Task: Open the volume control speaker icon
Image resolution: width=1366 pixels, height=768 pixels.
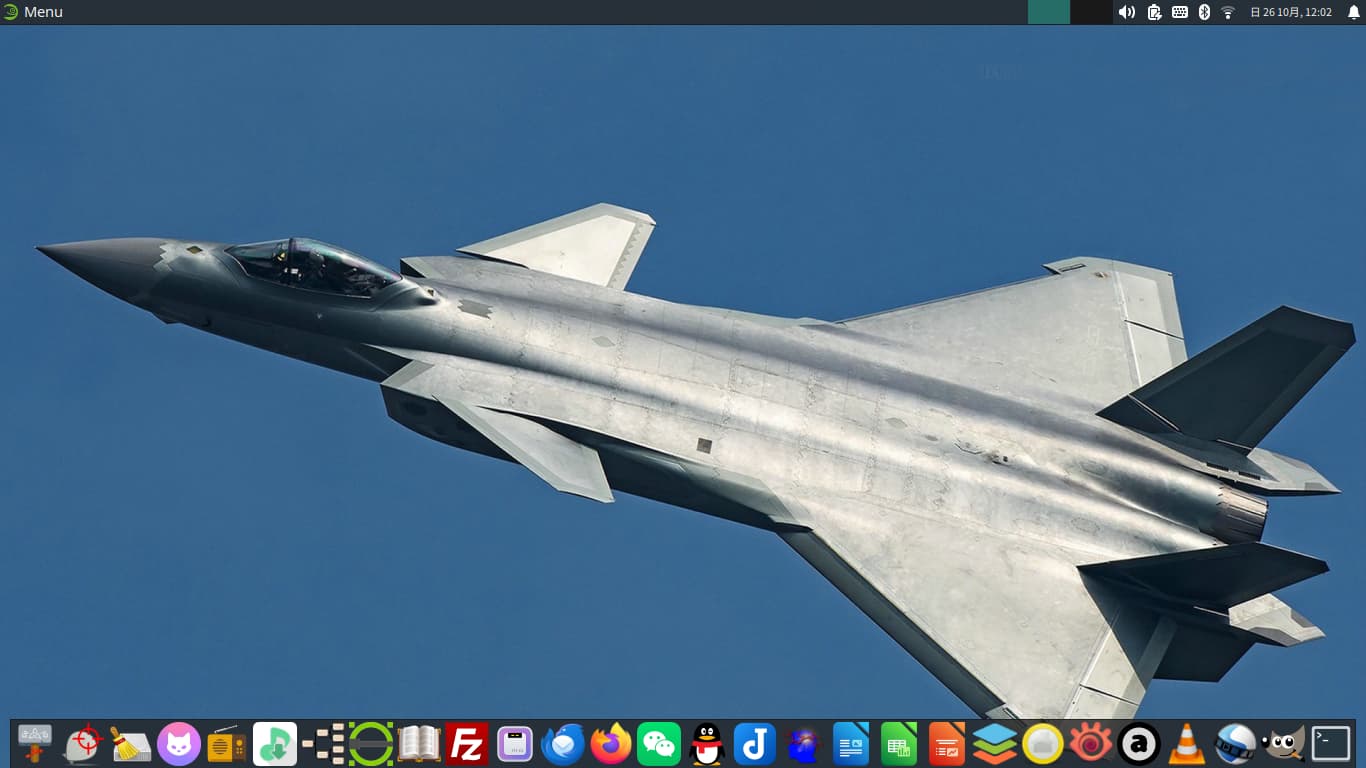Action: [x=1127, y=12]
